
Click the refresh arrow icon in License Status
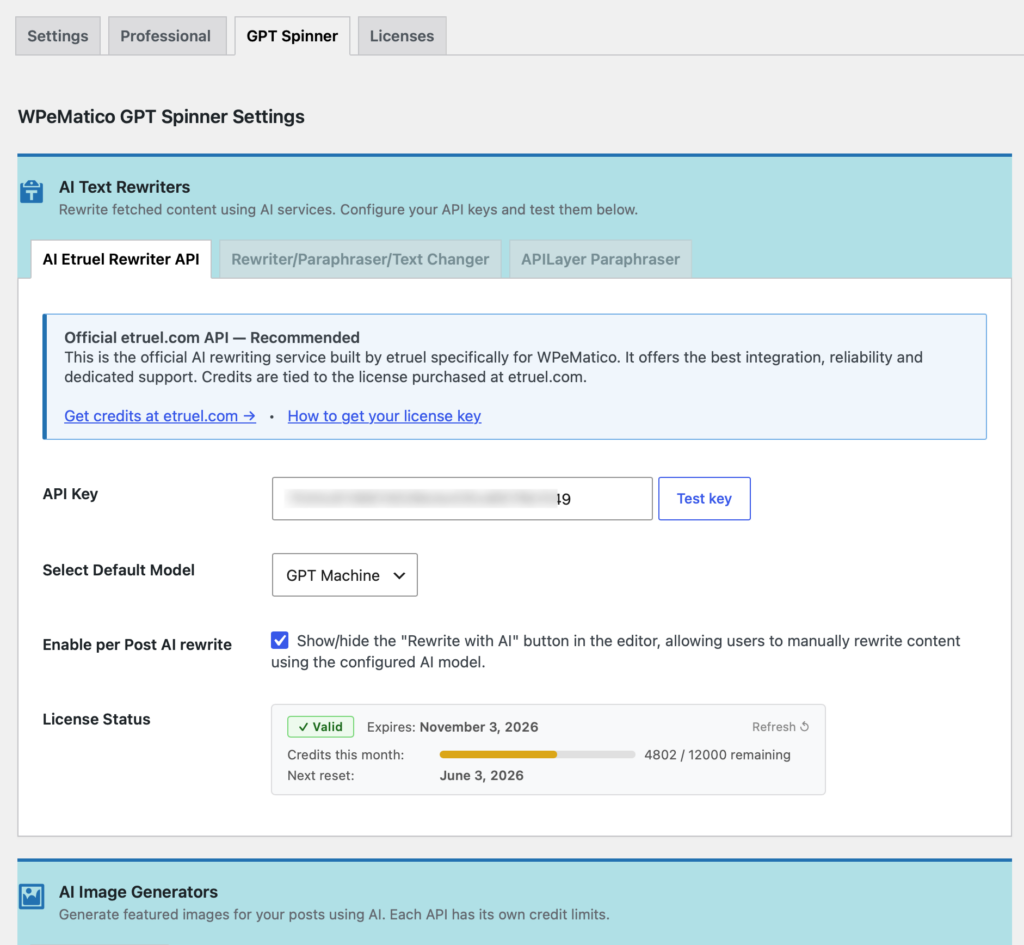(805, 727)
